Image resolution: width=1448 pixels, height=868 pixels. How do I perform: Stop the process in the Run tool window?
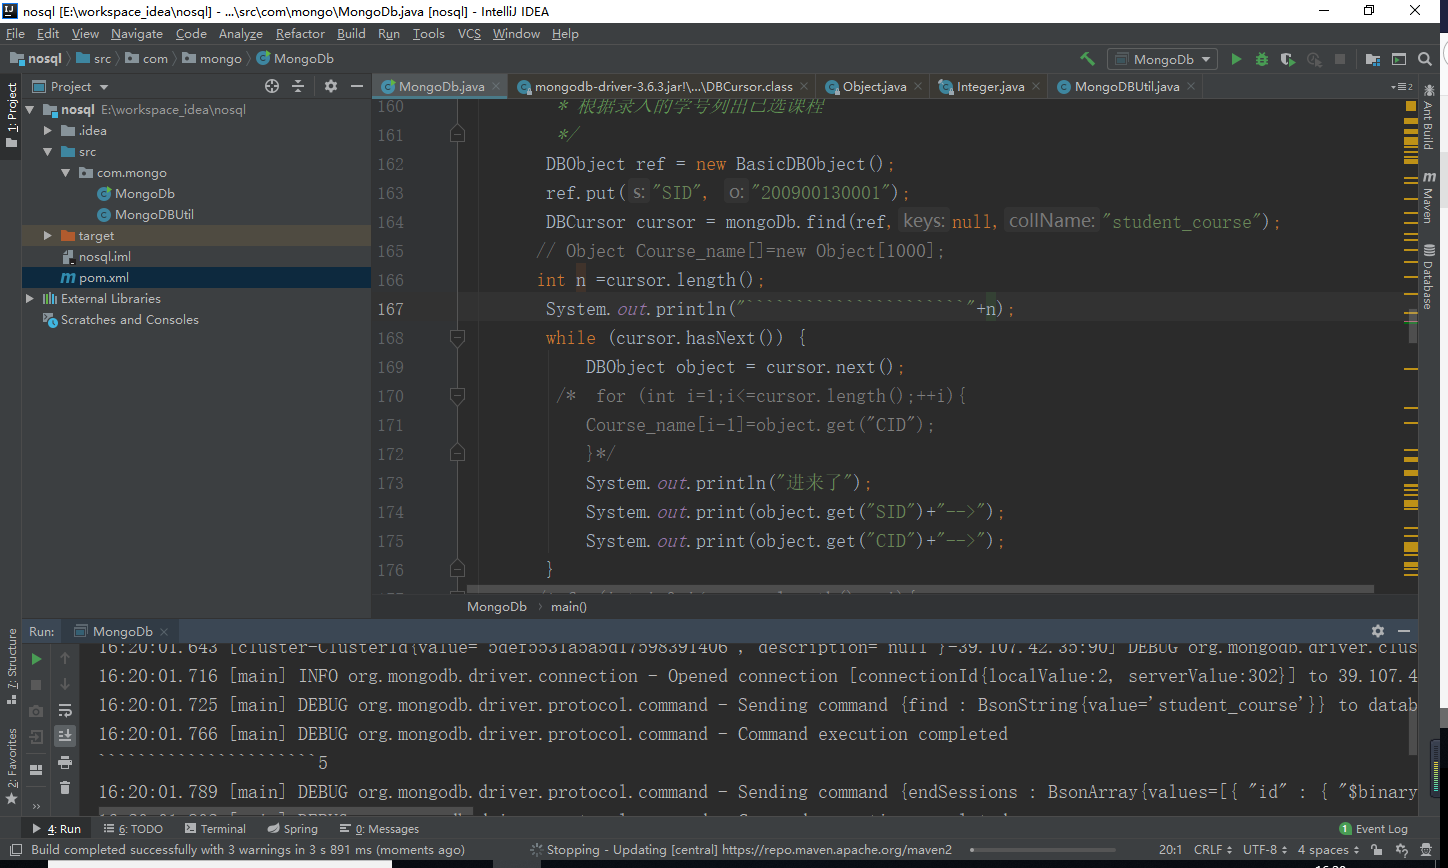click(x=36, y=684)
